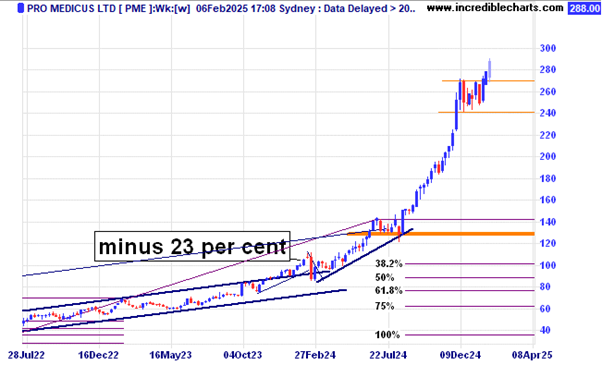Click the 61.8% Fibonacci level label

pyautogui.click(x=389, y=291)
